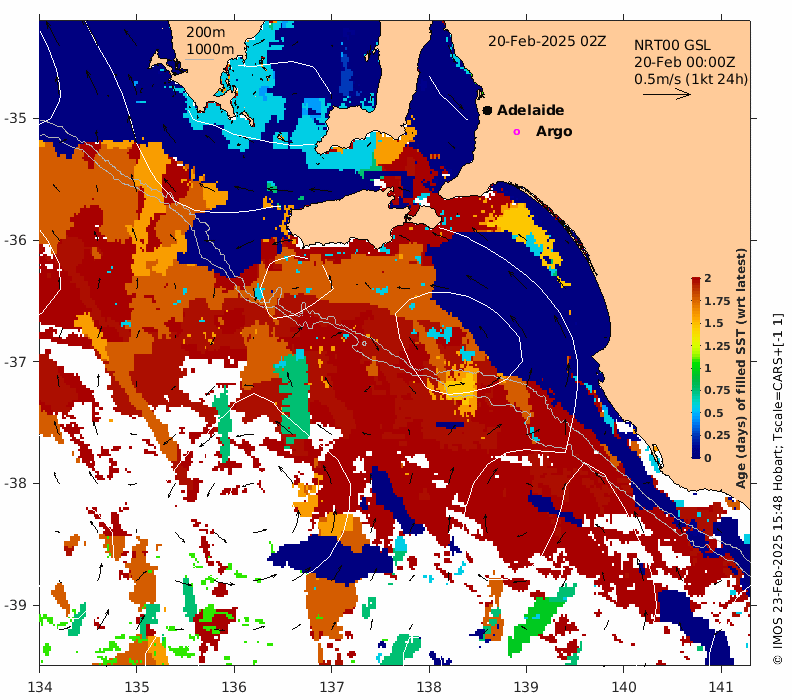Click the colorbar tick label 2
Screen dimensions: 792x700
708,278
